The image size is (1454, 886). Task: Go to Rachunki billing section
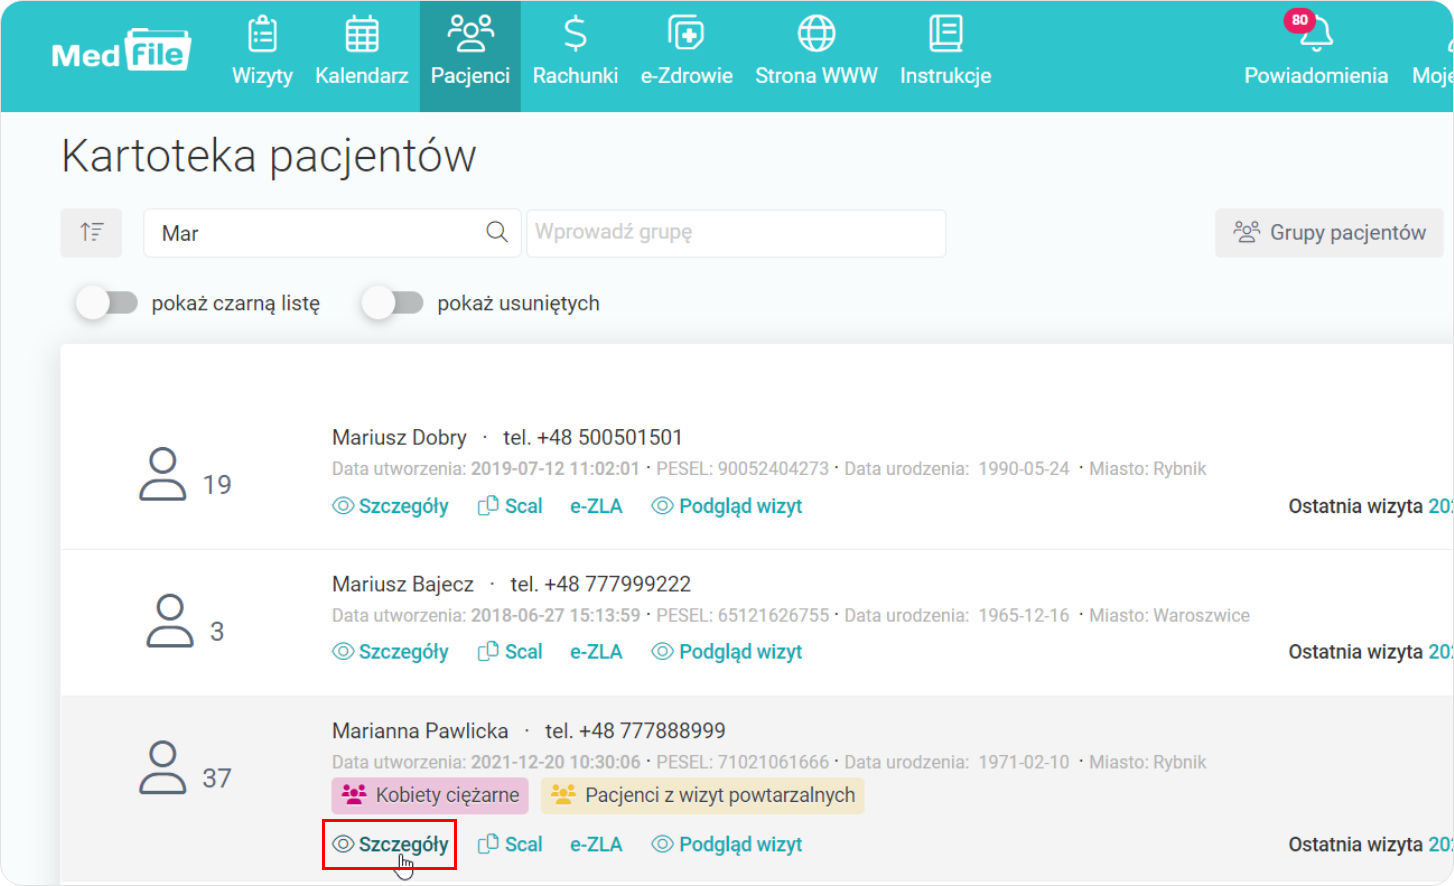pyautogui.click(x=575, y=52)
